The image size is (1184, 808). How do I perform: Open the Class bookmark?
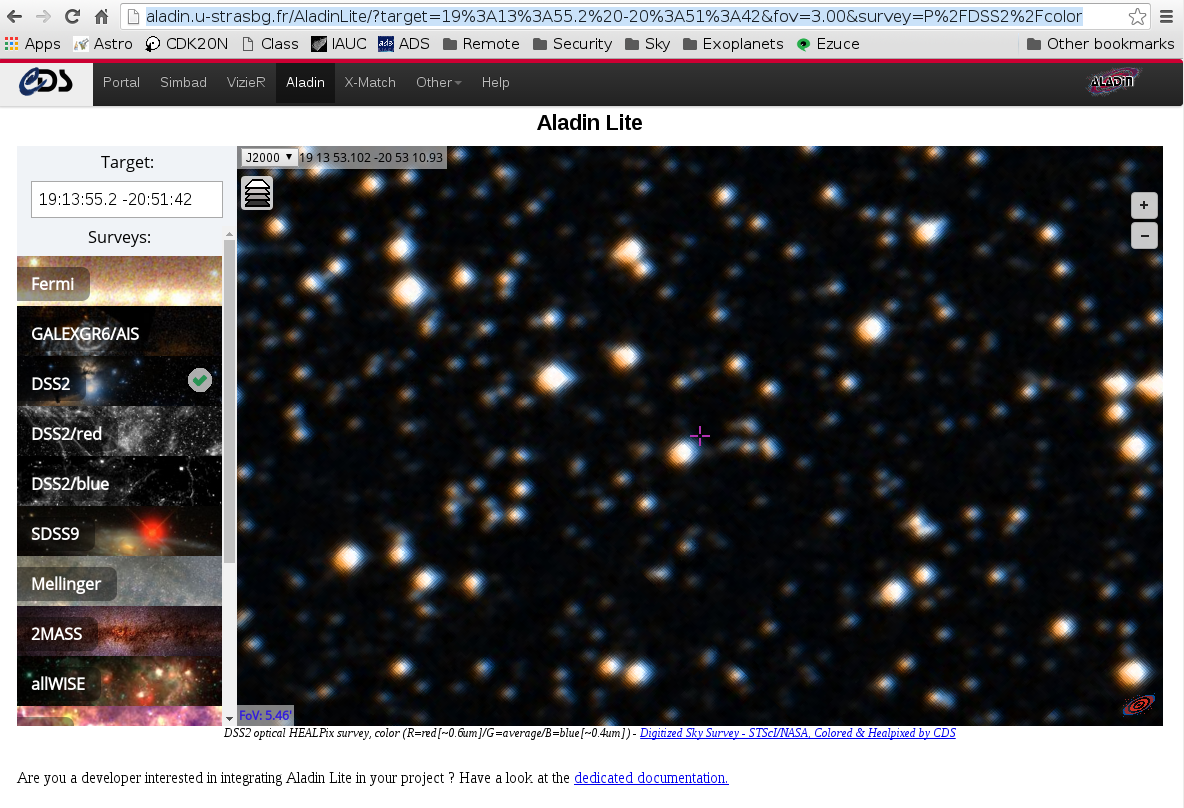(270, 44)
